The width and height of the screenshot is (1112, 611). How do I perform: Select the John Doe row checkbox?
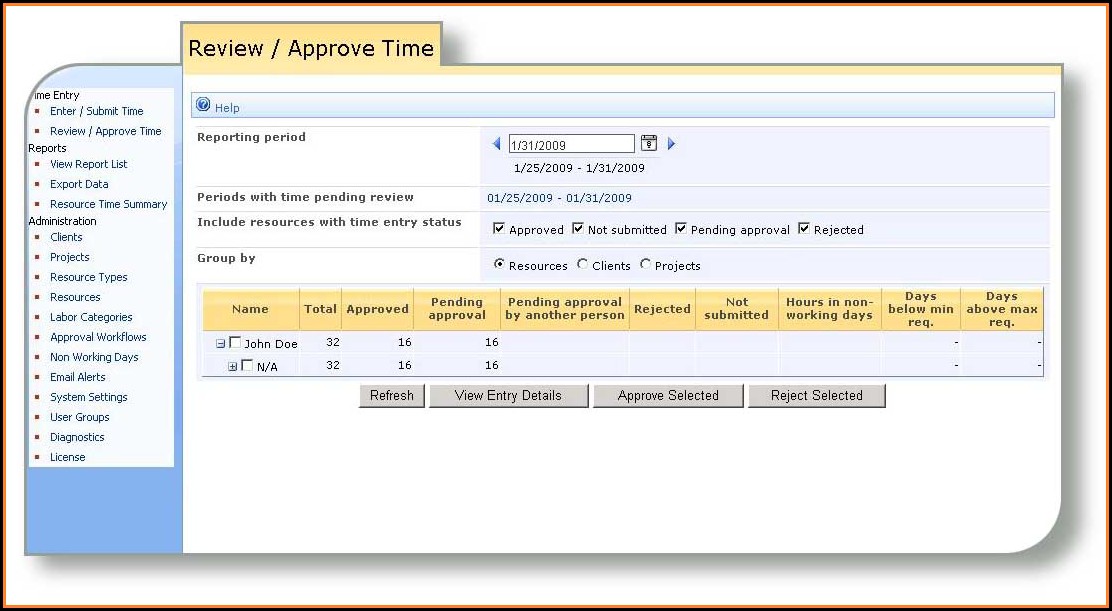pos(236,343)
